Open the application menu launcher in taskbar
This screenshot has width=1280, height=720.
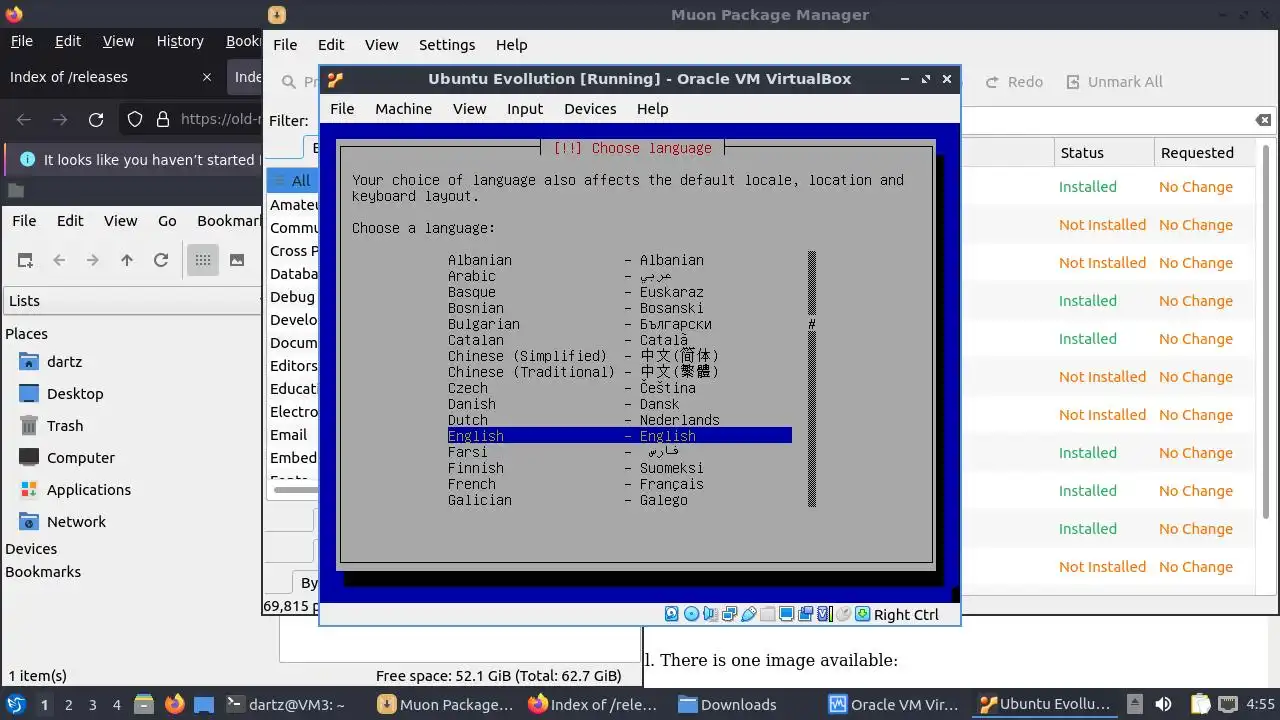point(16,704)
